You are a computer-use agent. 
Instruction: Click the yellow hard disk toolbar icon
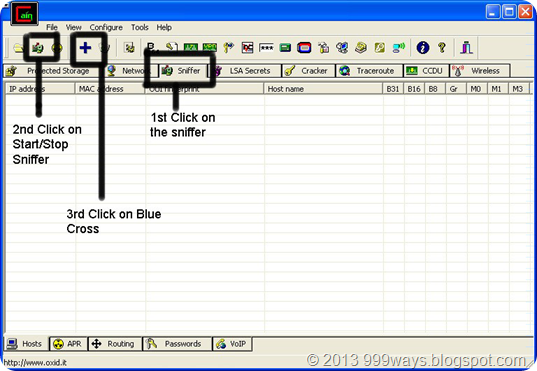[361, 48]
